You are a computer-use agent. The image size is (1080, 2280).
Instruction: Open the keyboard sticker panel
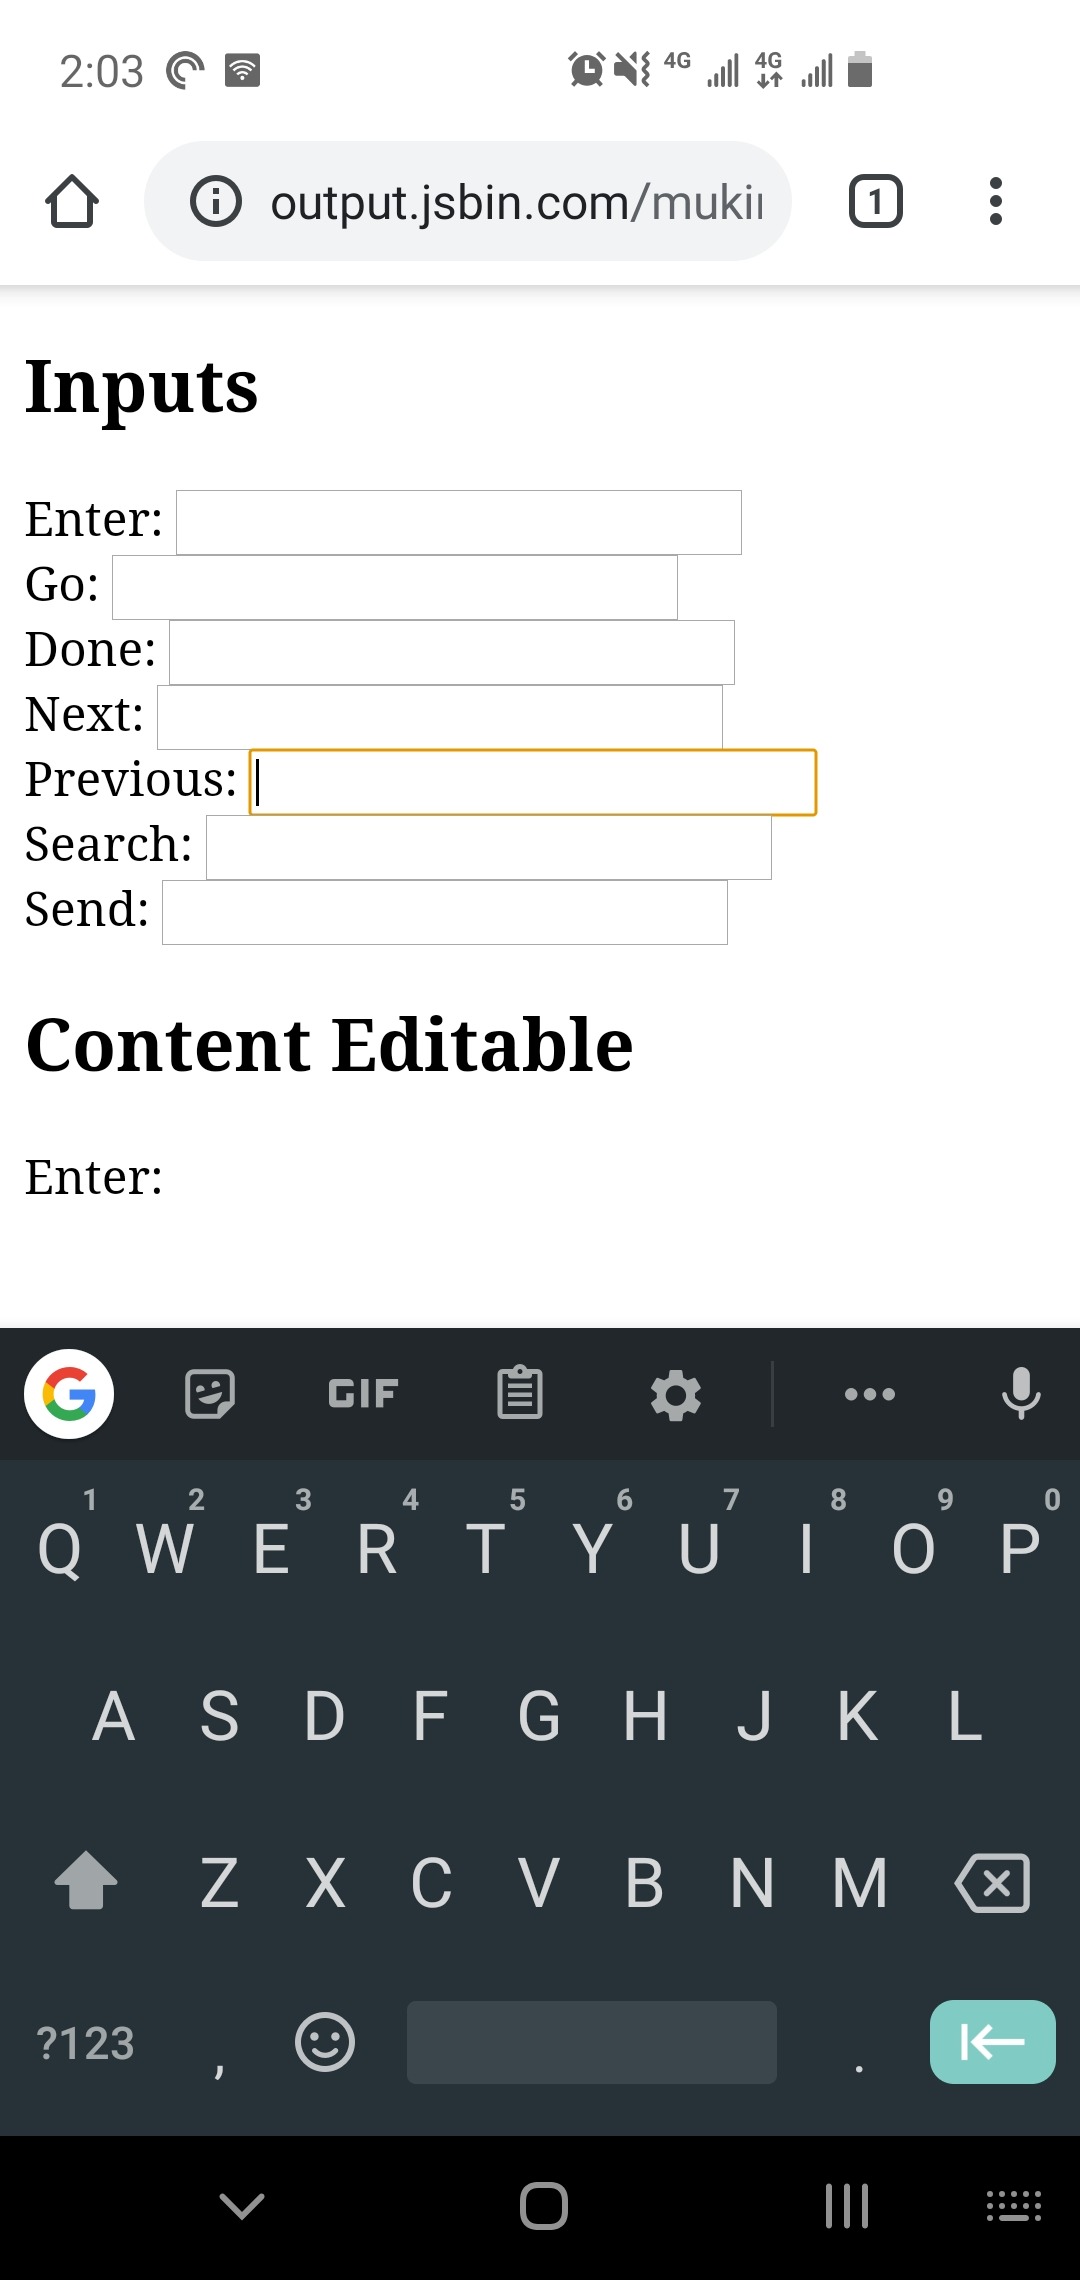pos(210,1394)
